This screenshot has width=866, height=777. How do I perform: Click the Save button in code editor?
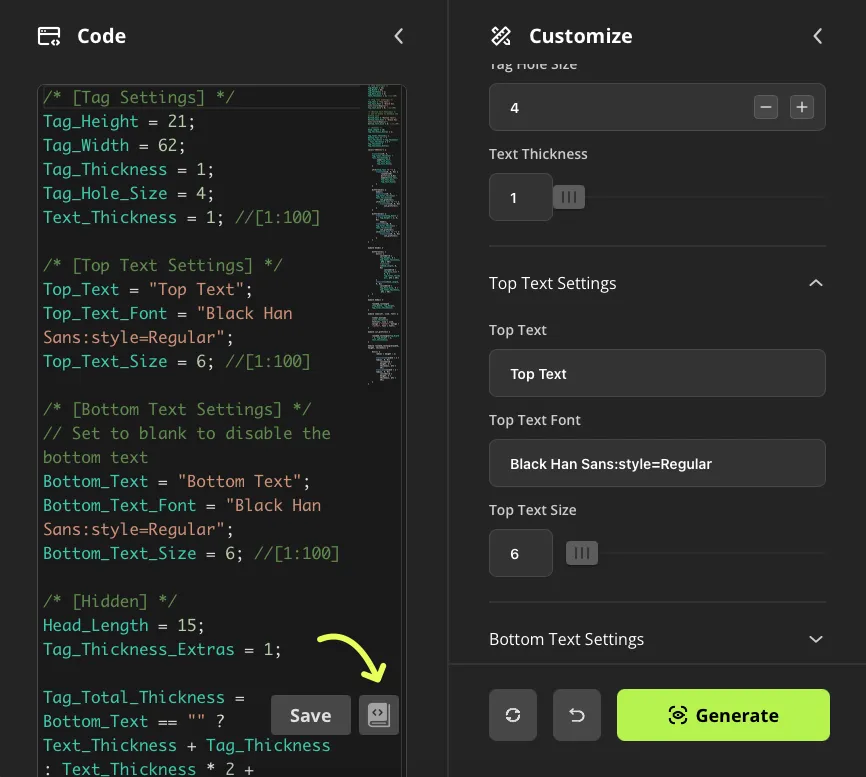[x=310, y=715]
